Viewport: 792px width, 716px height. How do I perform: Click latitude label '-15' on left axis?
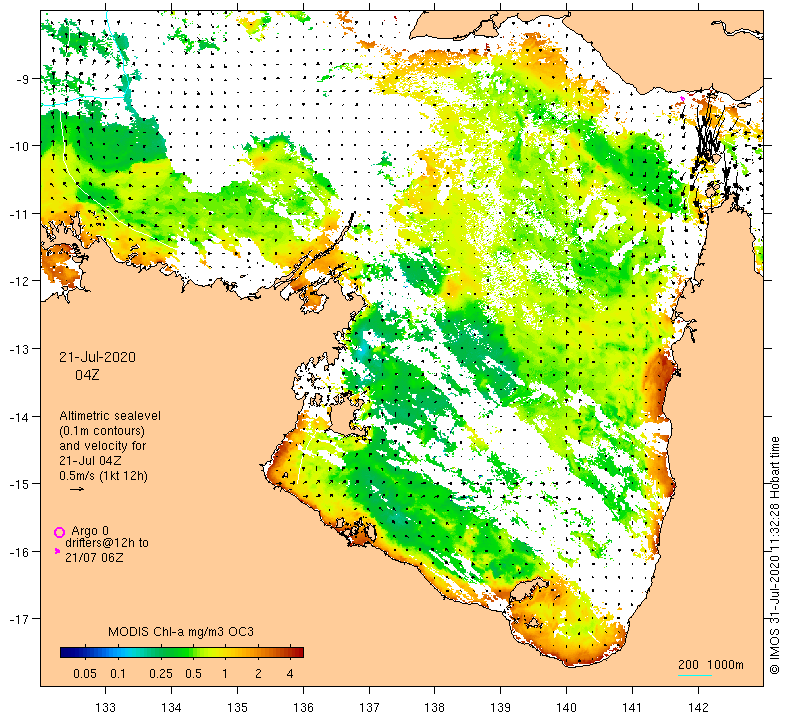19,484
